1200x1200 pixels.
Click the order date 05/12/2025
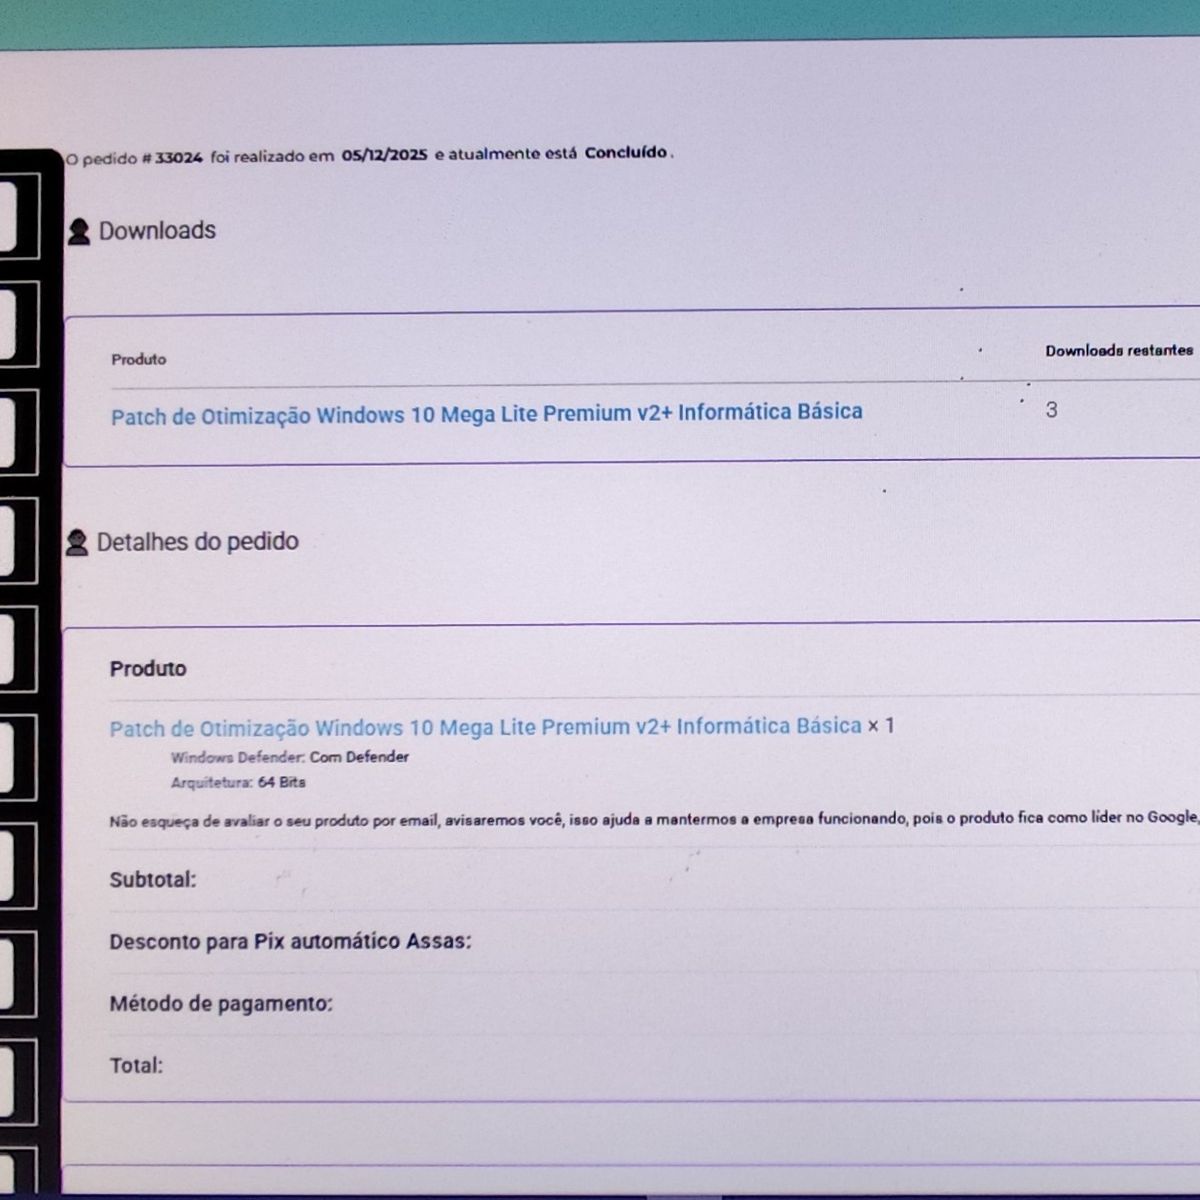pos(384,155)
